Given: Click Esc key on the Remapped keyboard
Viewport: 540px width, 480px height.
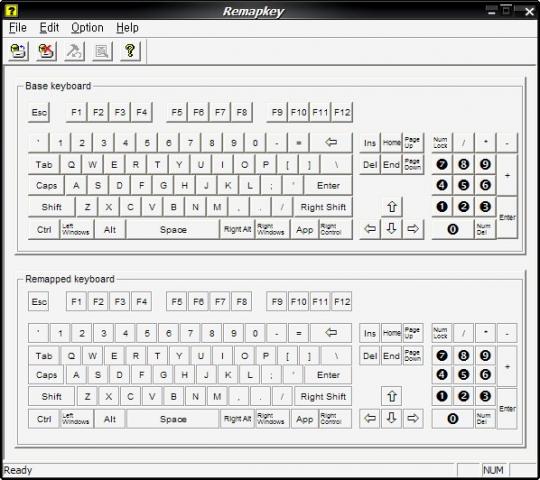Looking at the screenshot, I should point(39,302).
